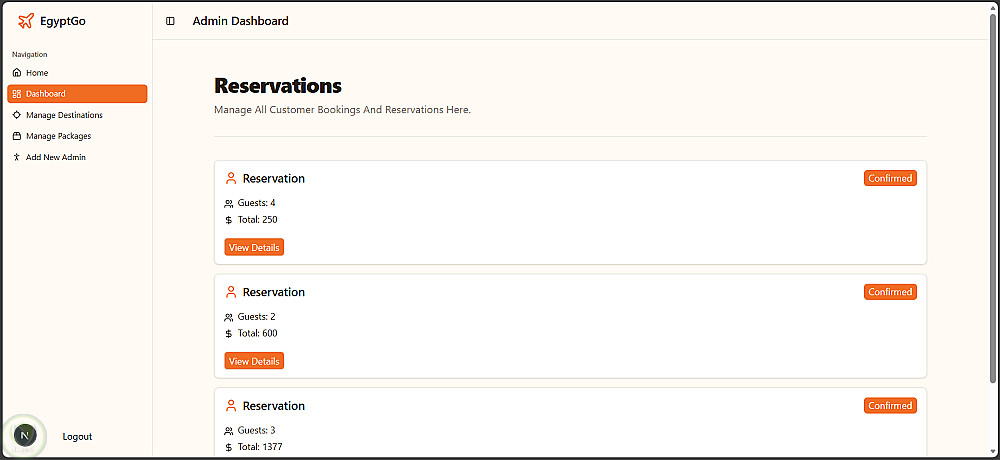The image size is (1000, 460).
Task: Open the Next.js dev tools badge
Action: click(25, 435)
